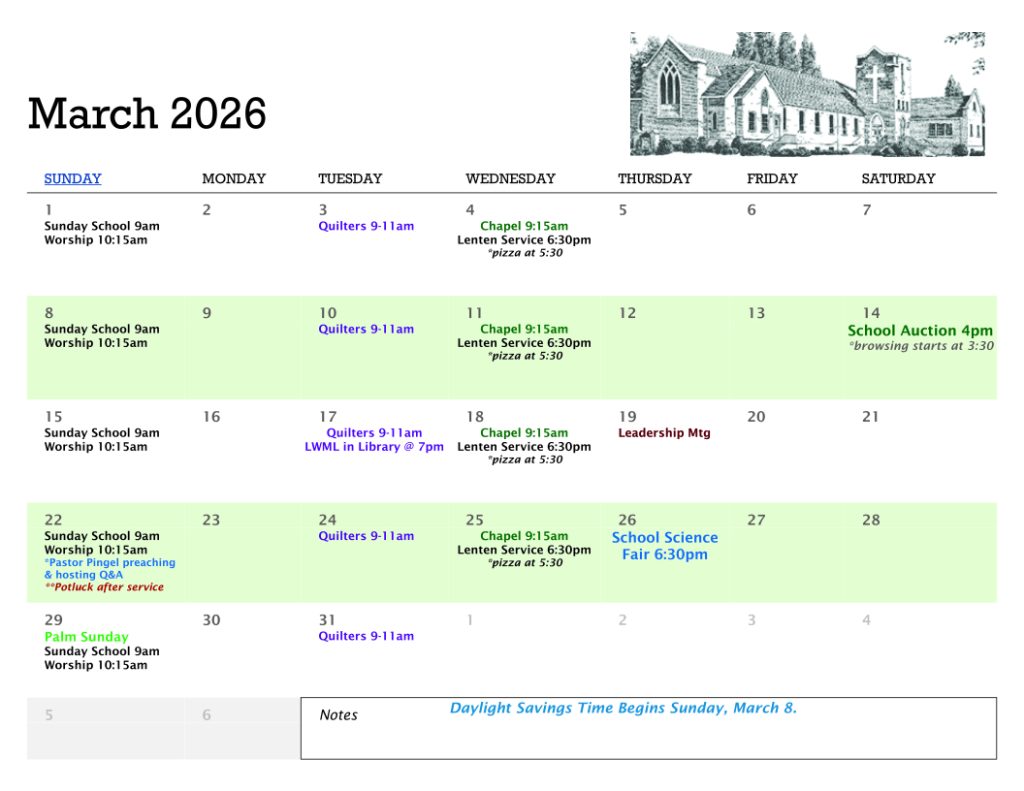Select Quilters 9-11am on March 31

point(366,636)
